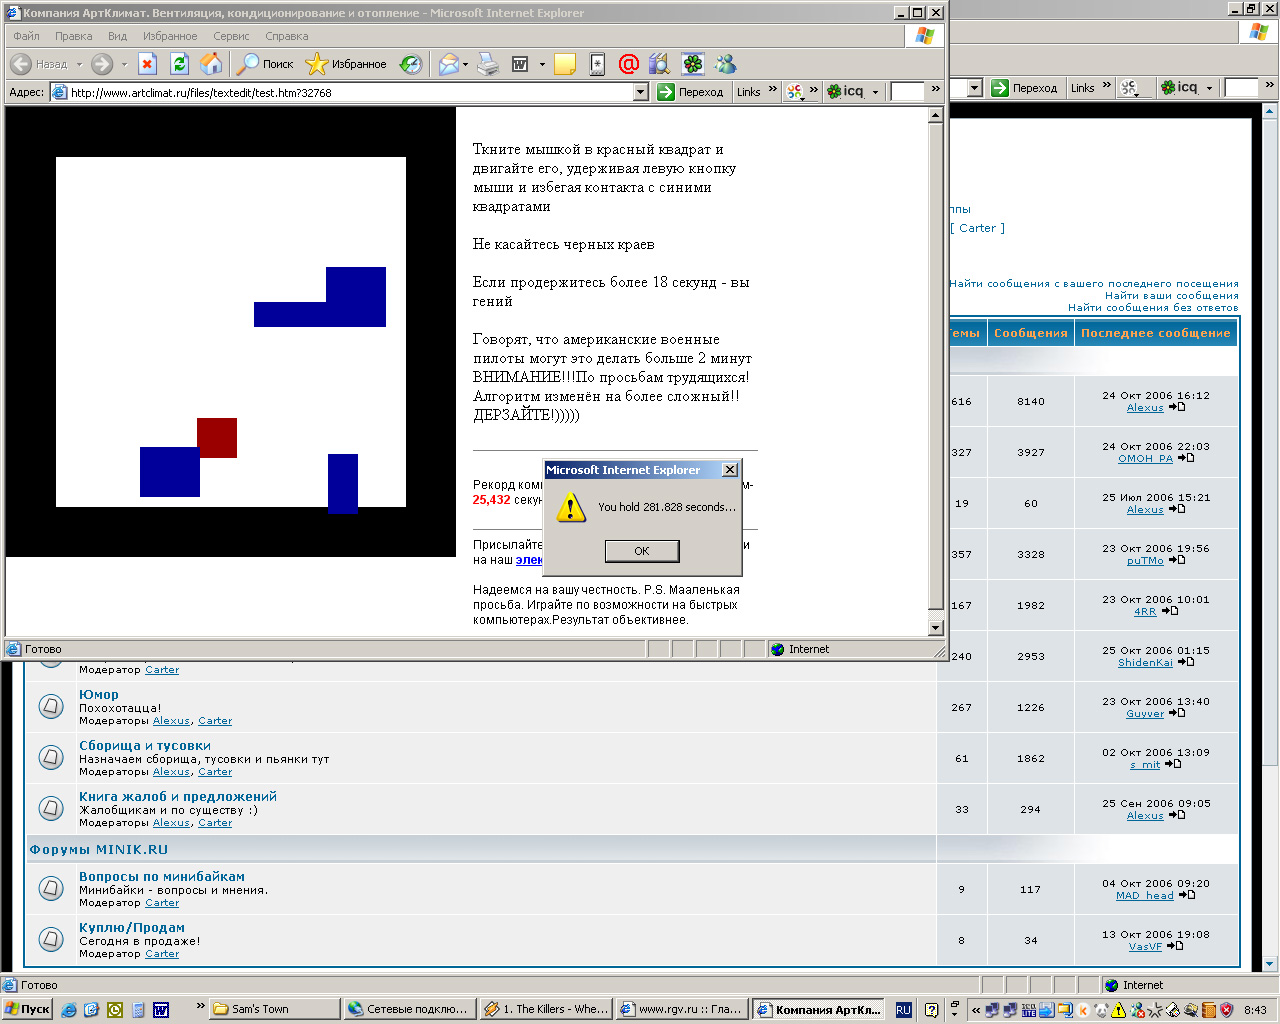1280x1024 pixels.
Task: Open the Mail toolbar icon
Action: [x=449, y=64]
